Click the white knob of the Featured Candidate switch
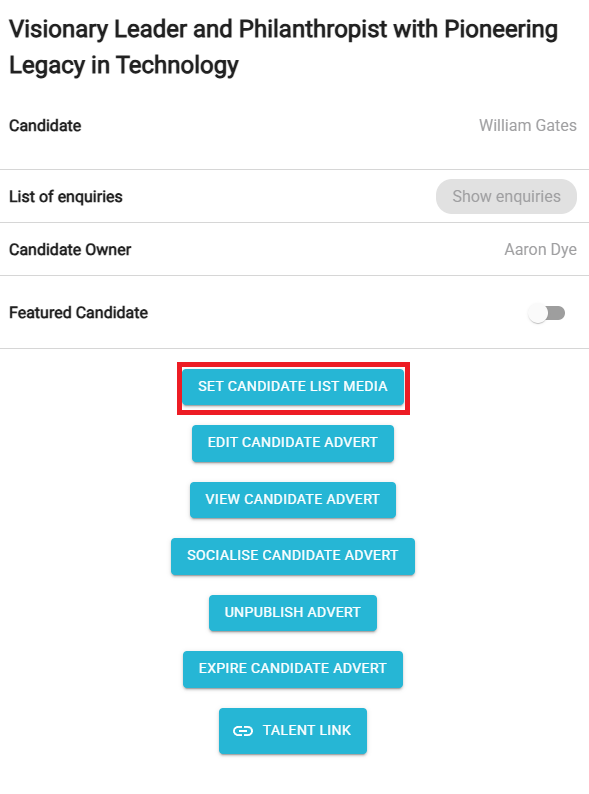This screenshot has height=794, width=589. tap(537, 313)
